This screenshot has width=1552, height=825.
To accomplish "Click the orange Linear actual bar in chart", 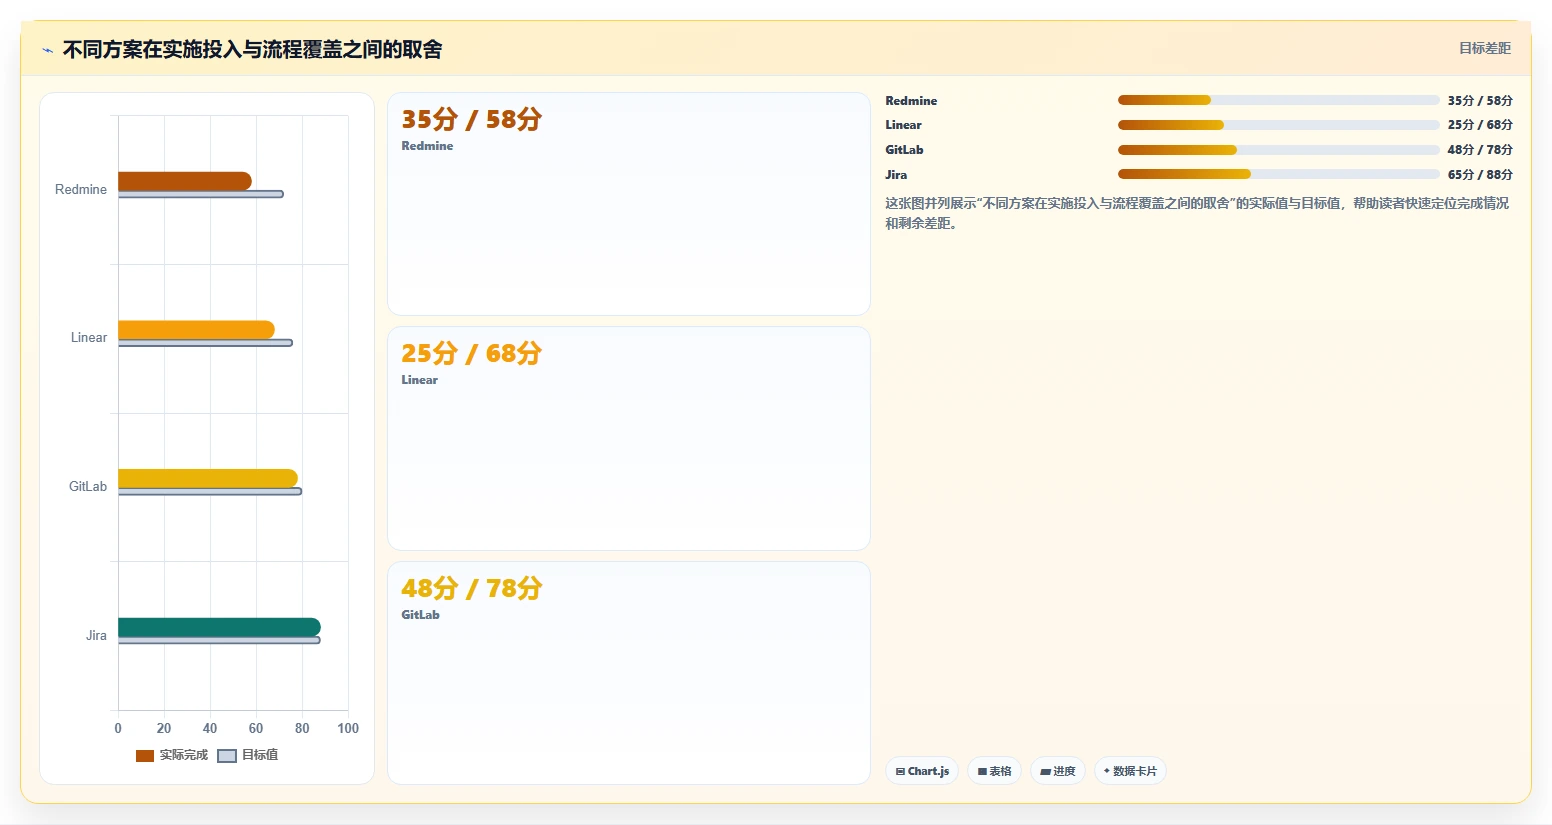I will [x=196, y=330].
